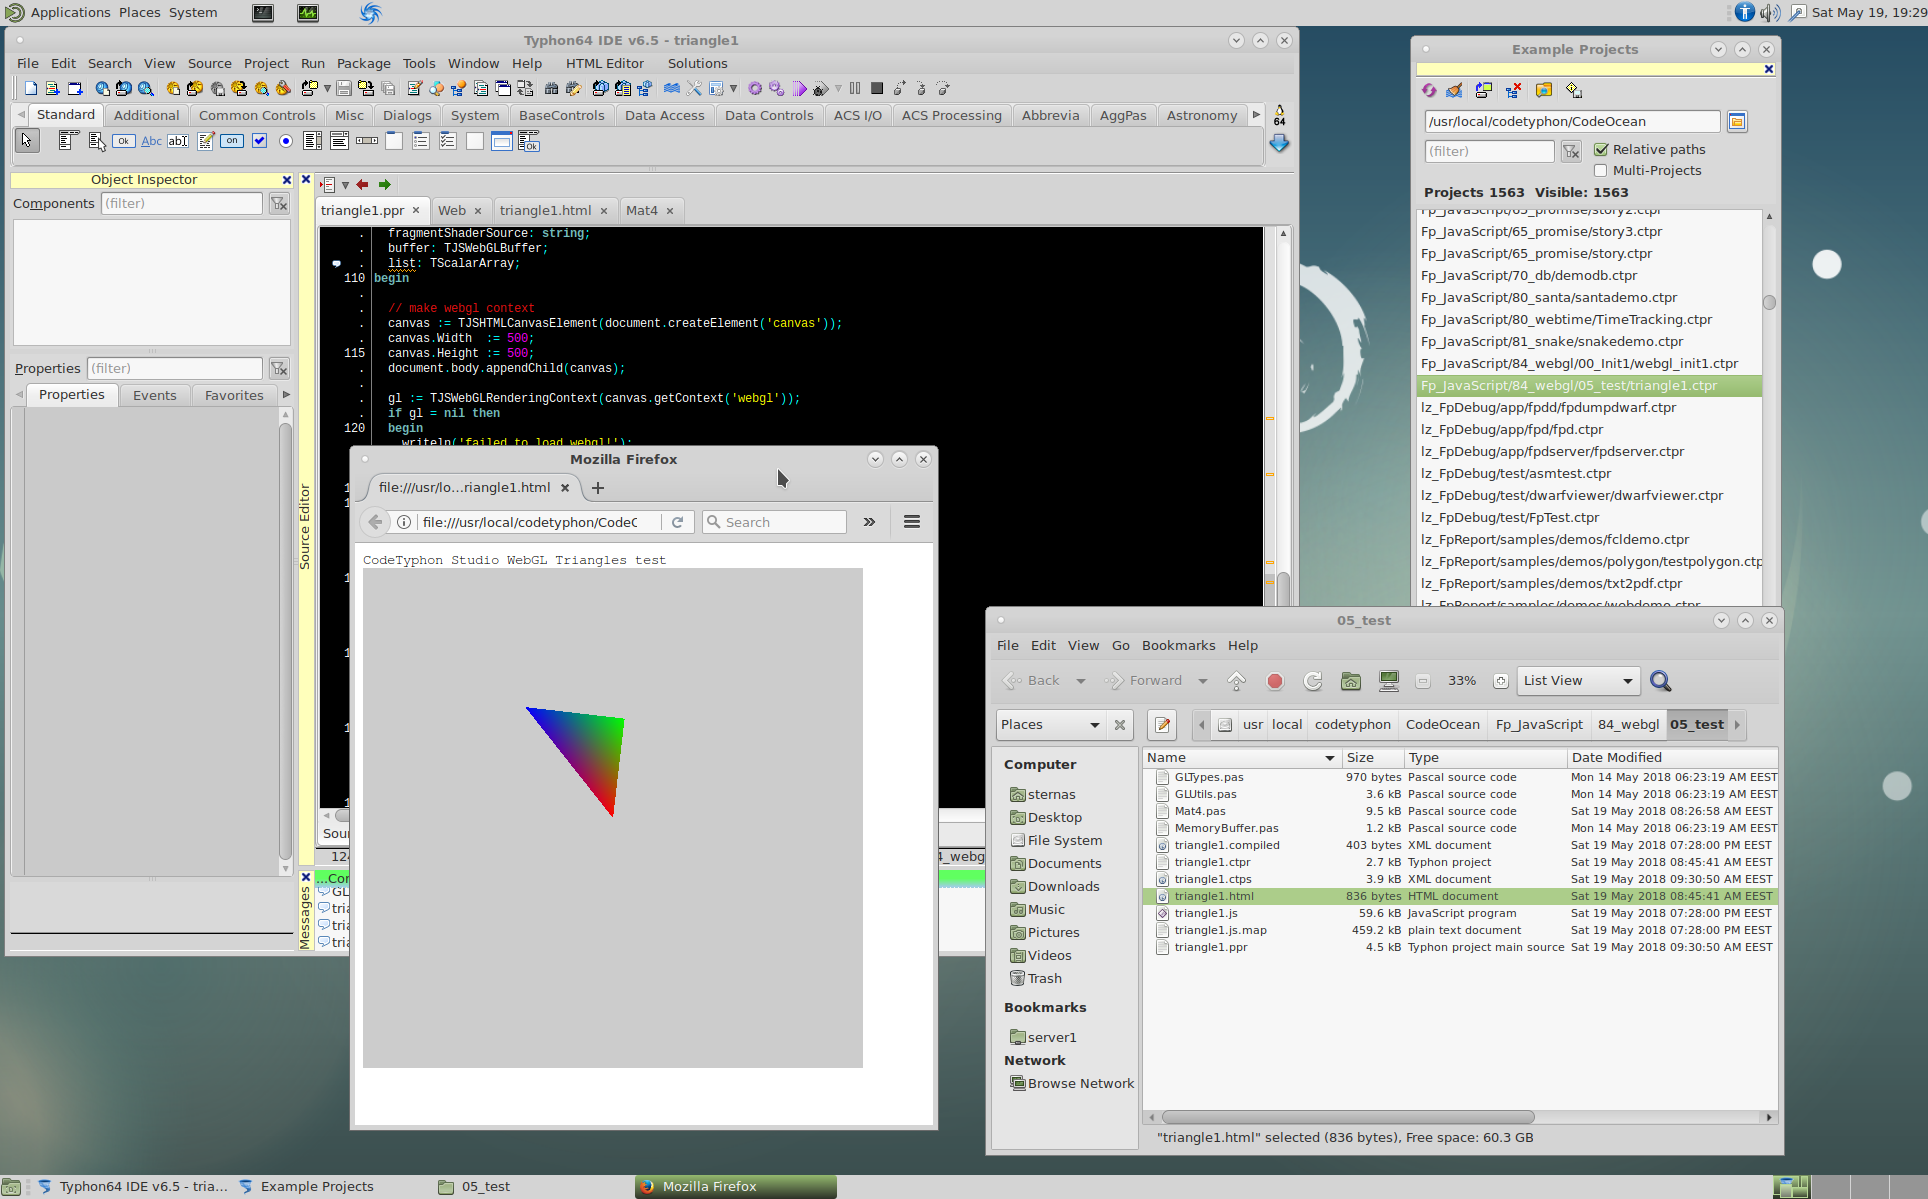Image resolution: width=1928 pixels, height=1199 pixels.
Task: Click the file manager search magnifier icon
Action: click(1661, 681)
